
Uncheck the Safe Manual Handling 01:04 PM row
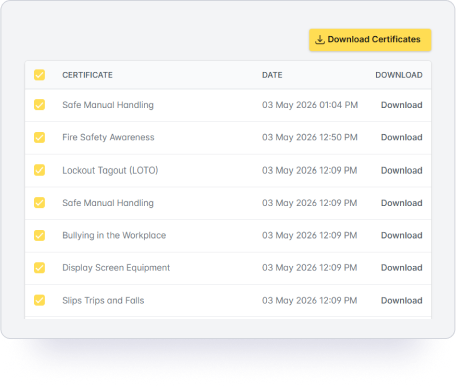(x=39, y=105)
